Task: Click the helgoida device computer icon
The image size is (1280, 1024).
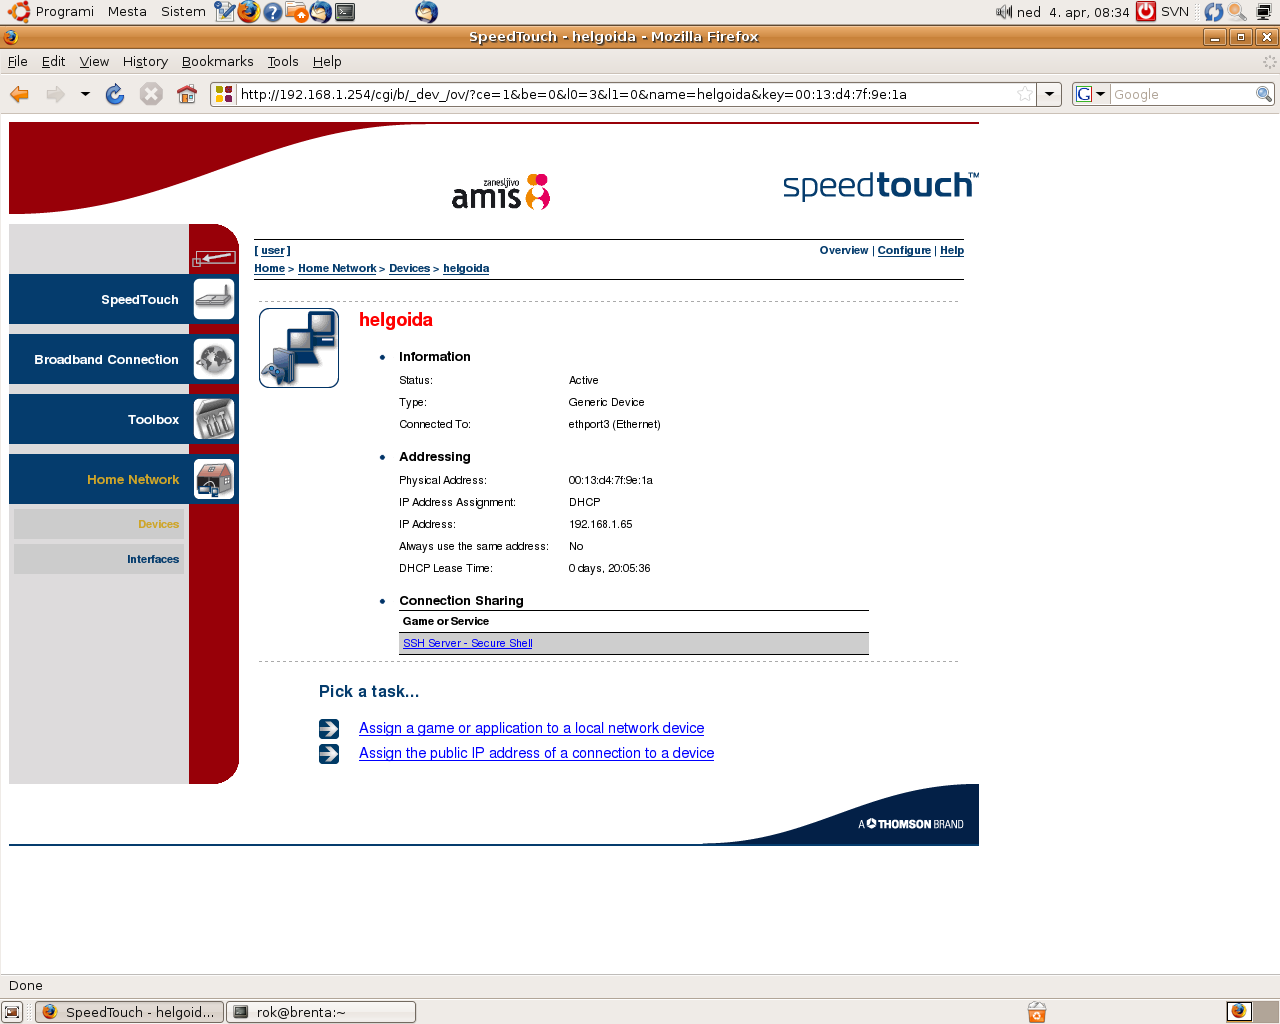Action: click(x=299, y=347)
